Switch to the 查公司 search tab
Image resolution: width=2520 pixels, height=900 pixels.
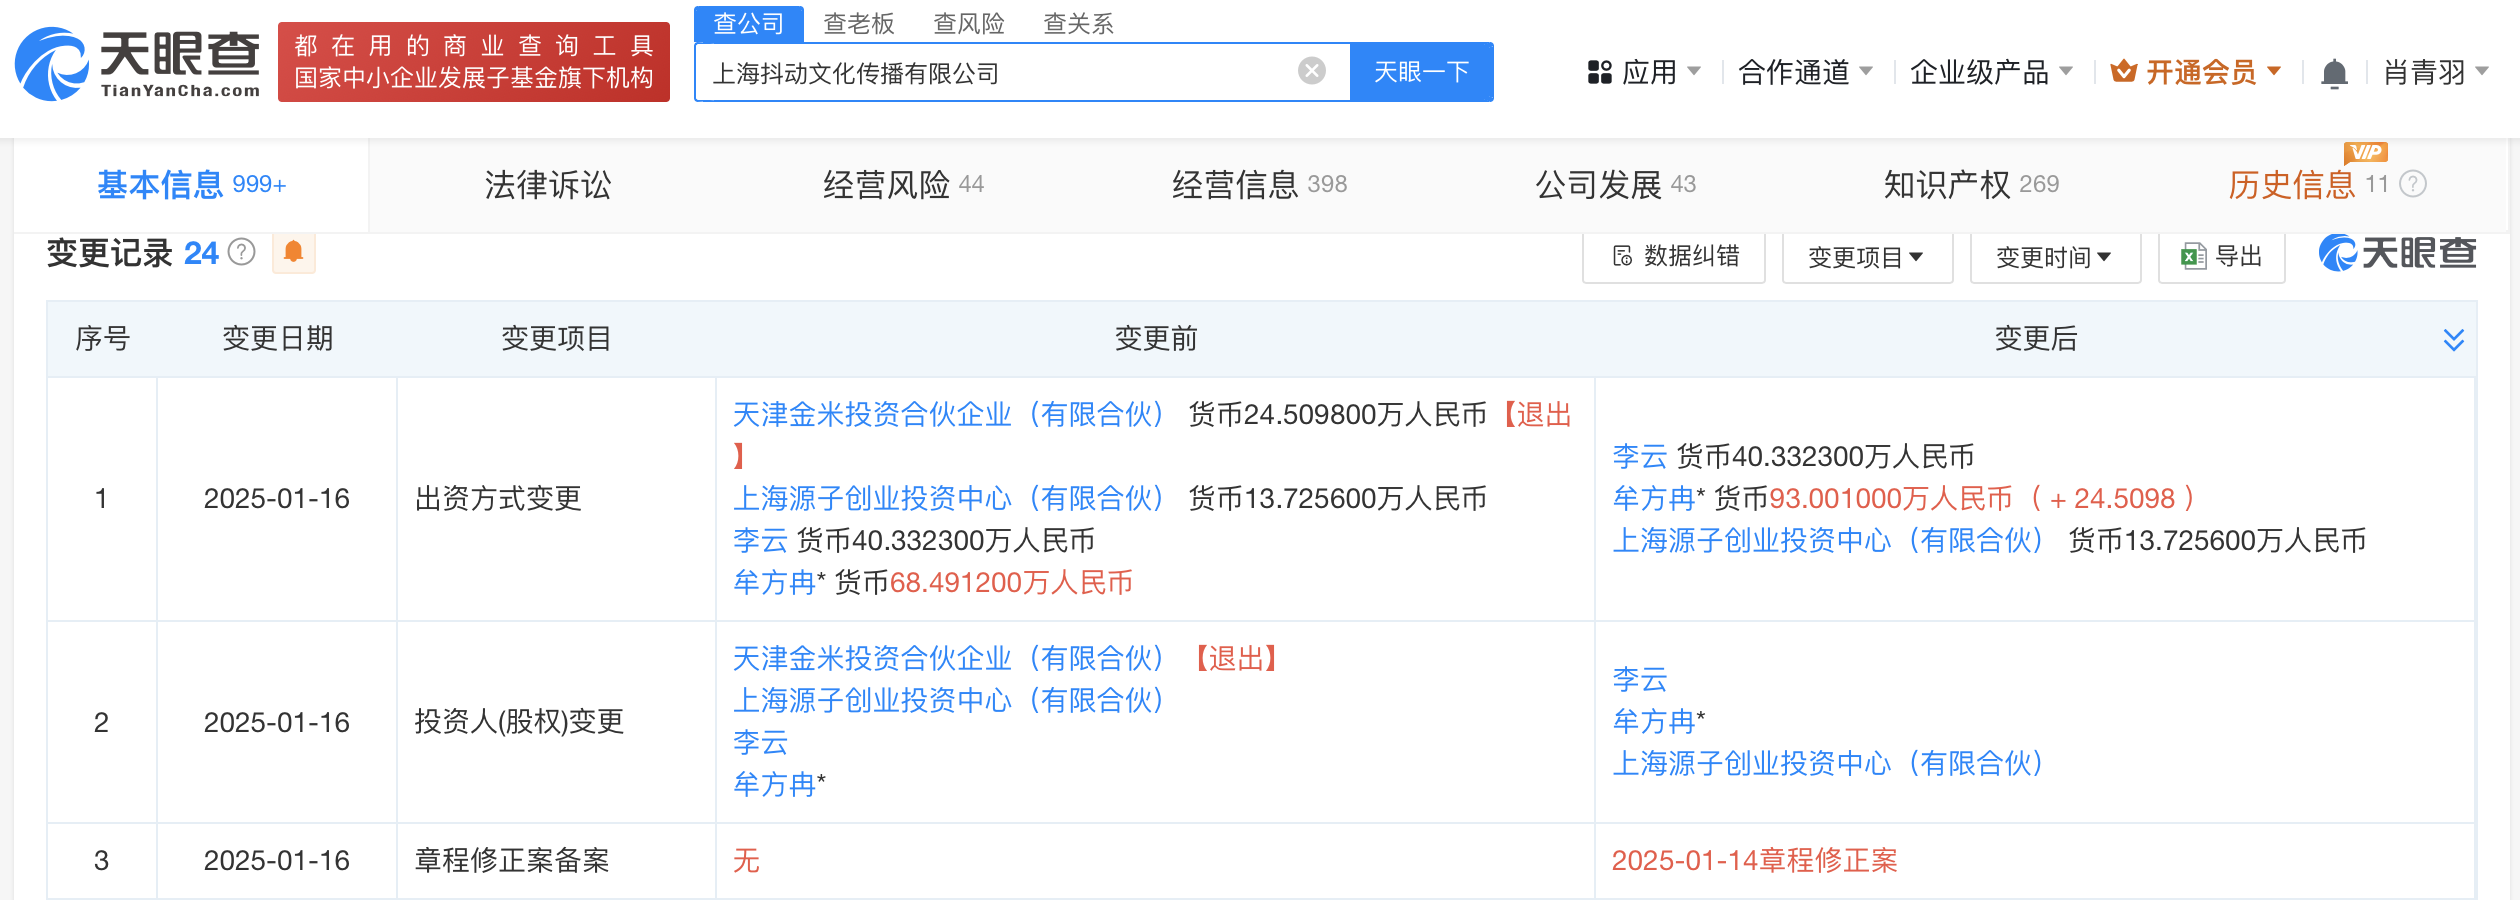click(749, 23)
